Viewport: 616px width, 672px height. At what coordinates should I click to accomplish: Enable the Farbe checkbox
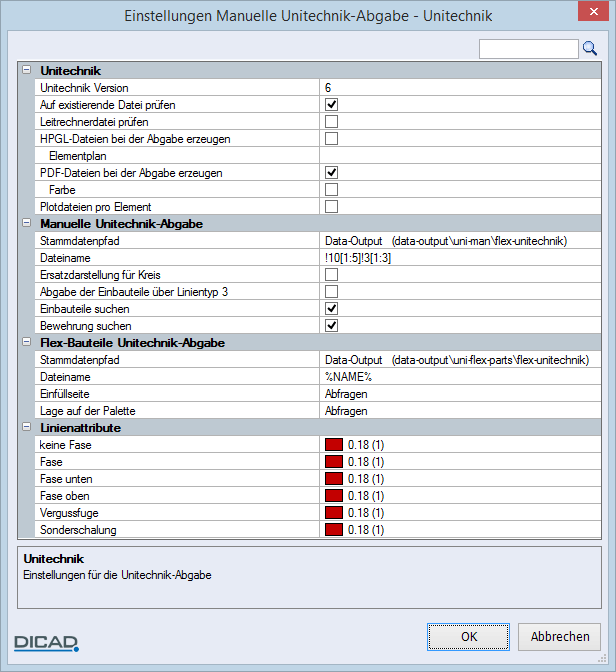331,189
